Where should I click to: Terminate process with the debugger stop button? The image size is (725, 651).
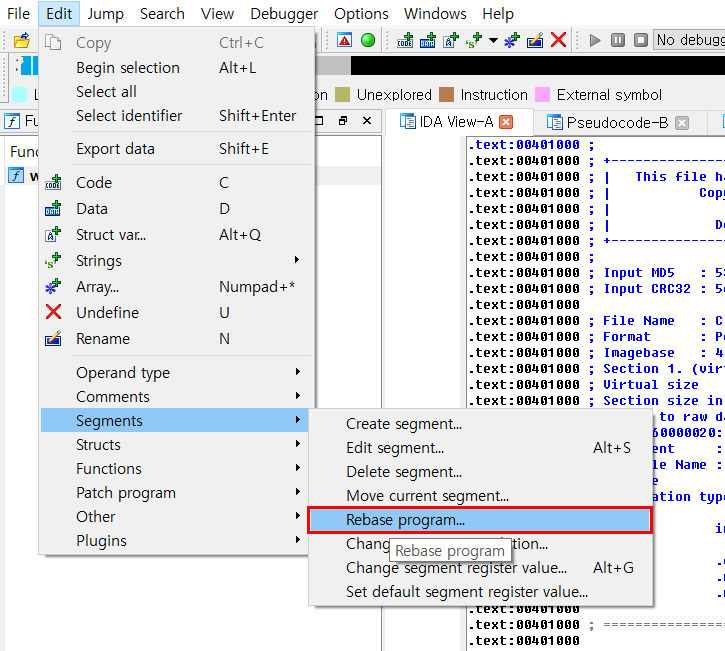(x=641, y=40)
